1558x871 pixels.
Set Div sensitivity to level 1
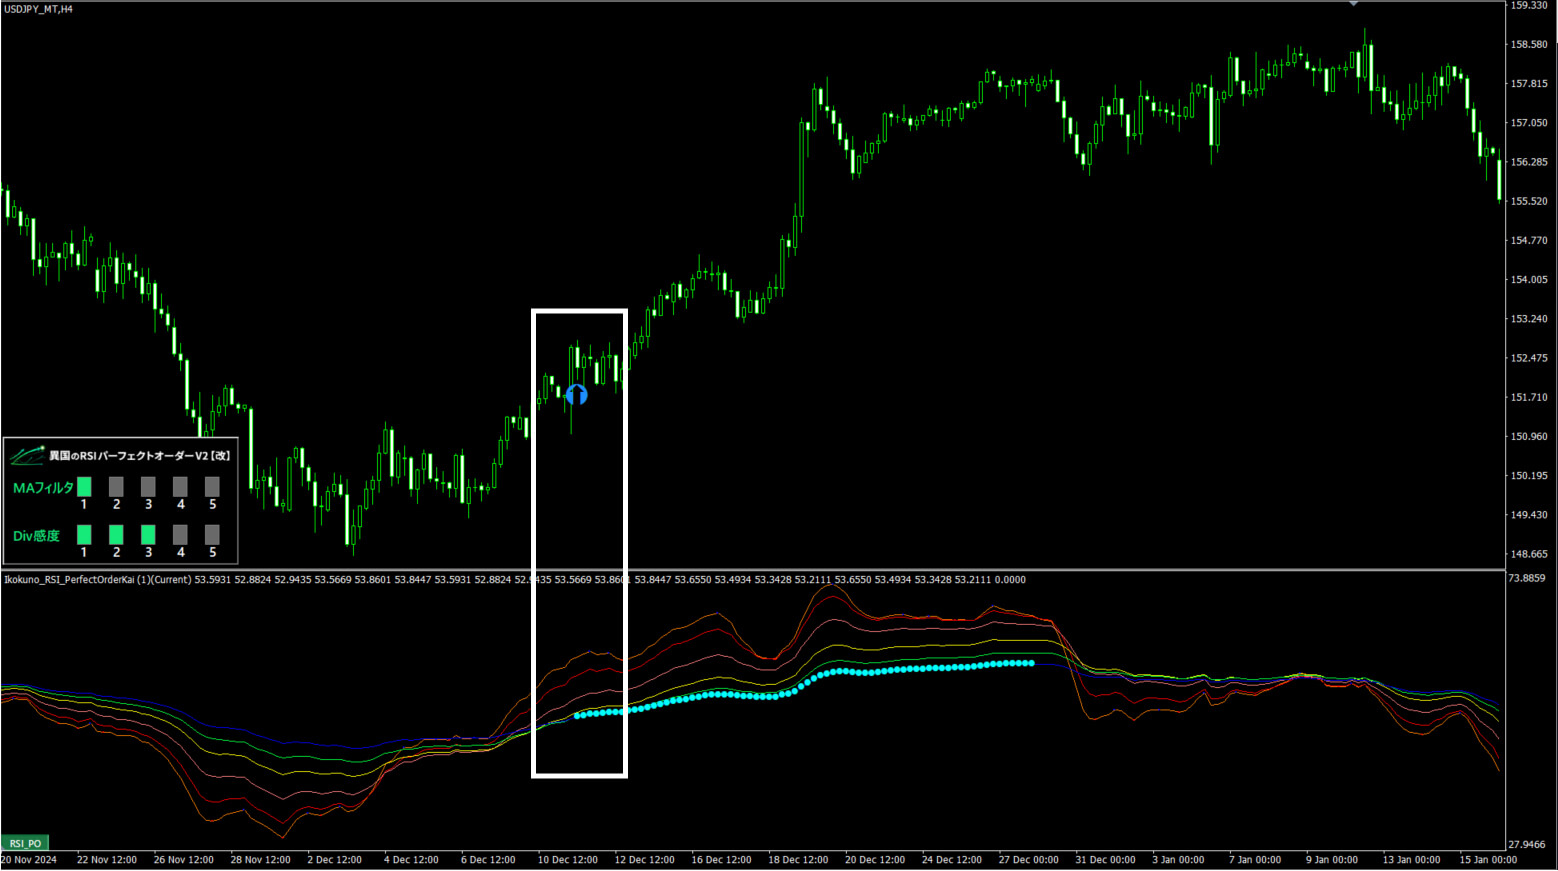point(84,535)
